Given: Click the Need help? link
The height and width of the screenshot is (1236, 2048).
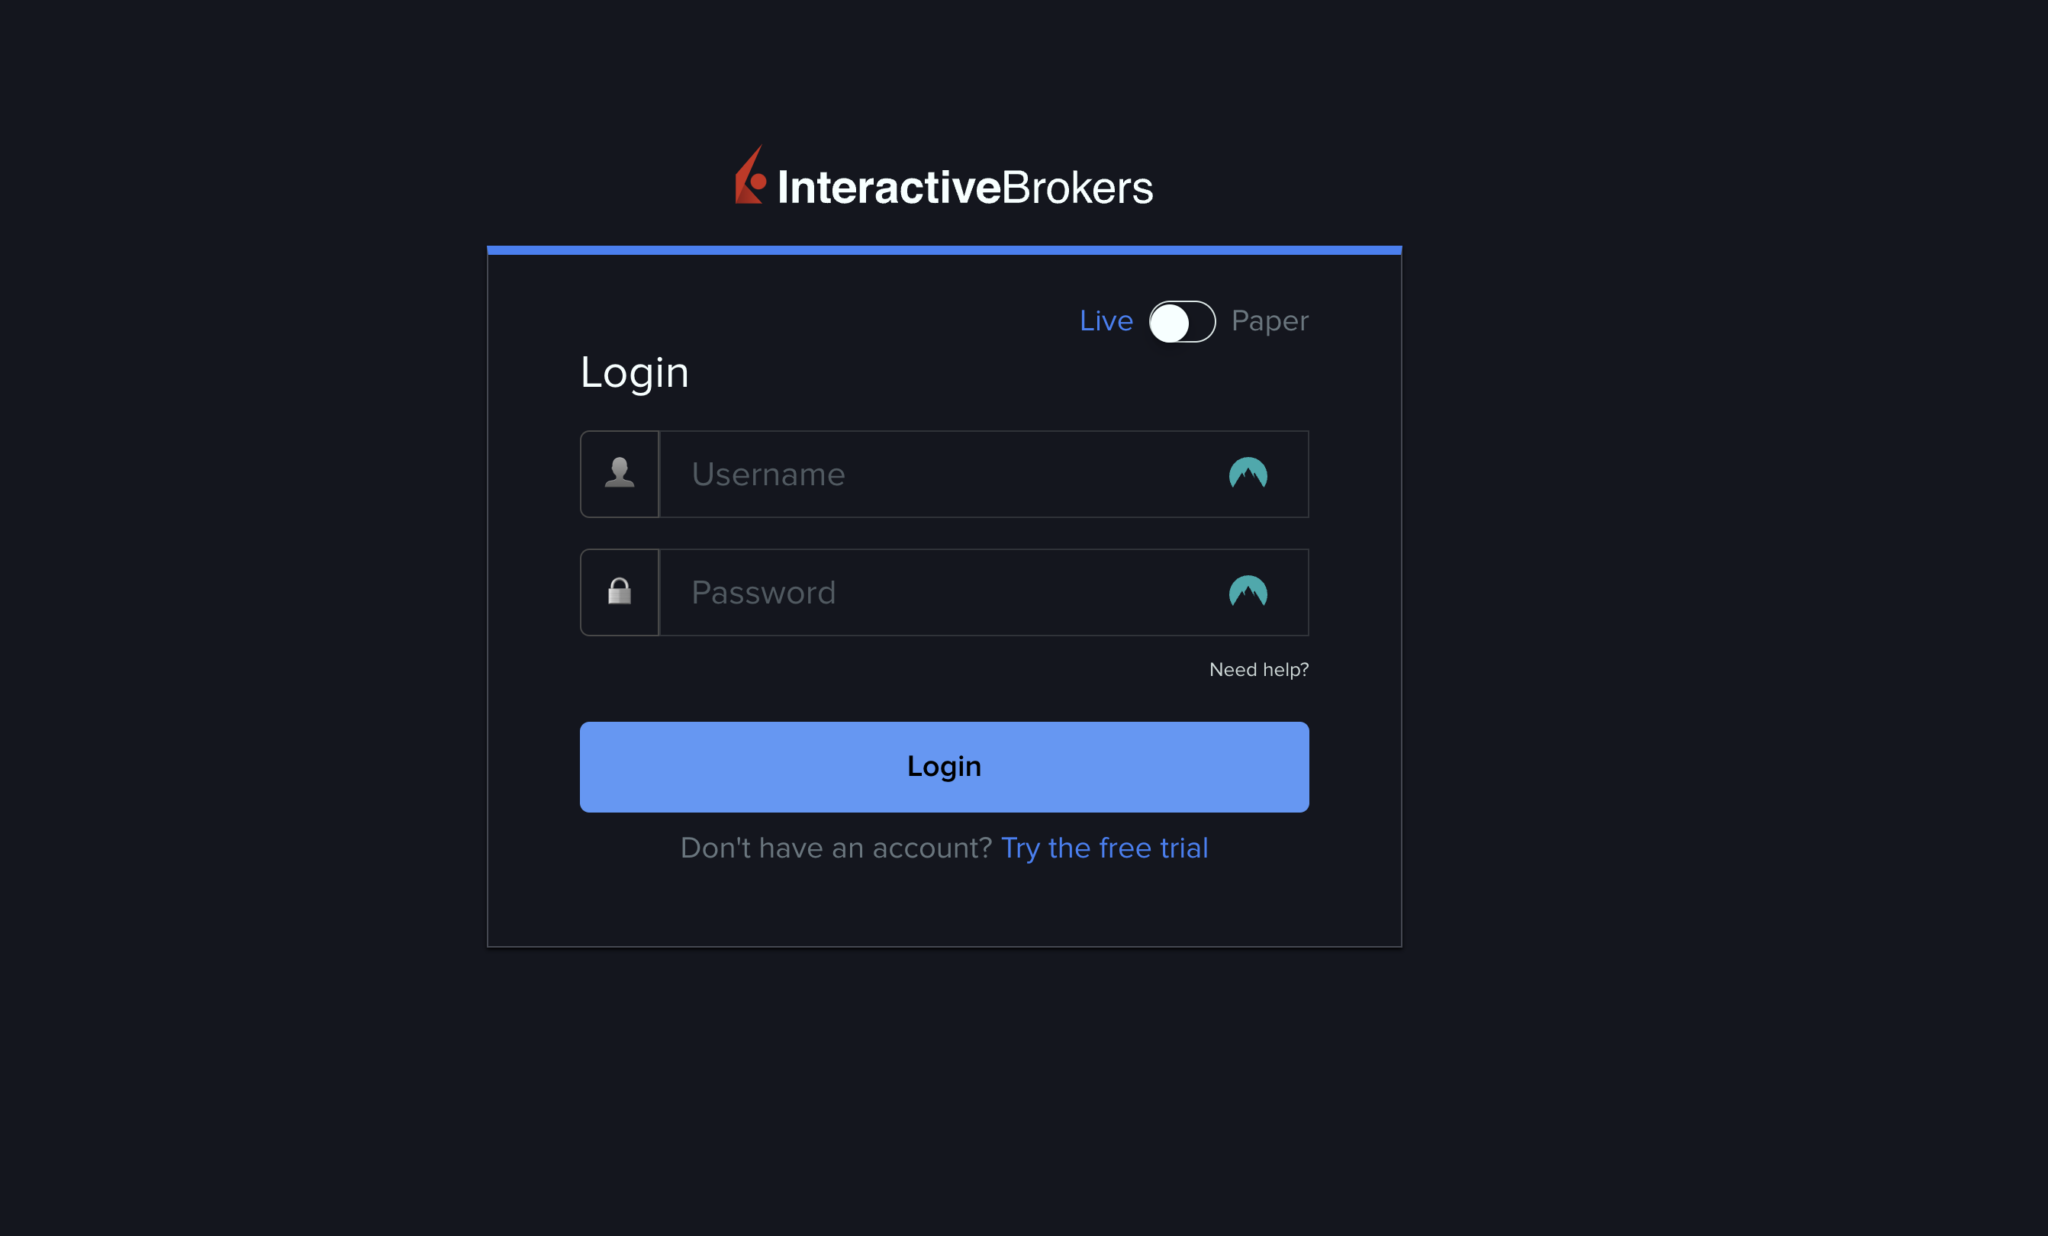Looking at the screenshot, I should click(x=1258, y=669).
